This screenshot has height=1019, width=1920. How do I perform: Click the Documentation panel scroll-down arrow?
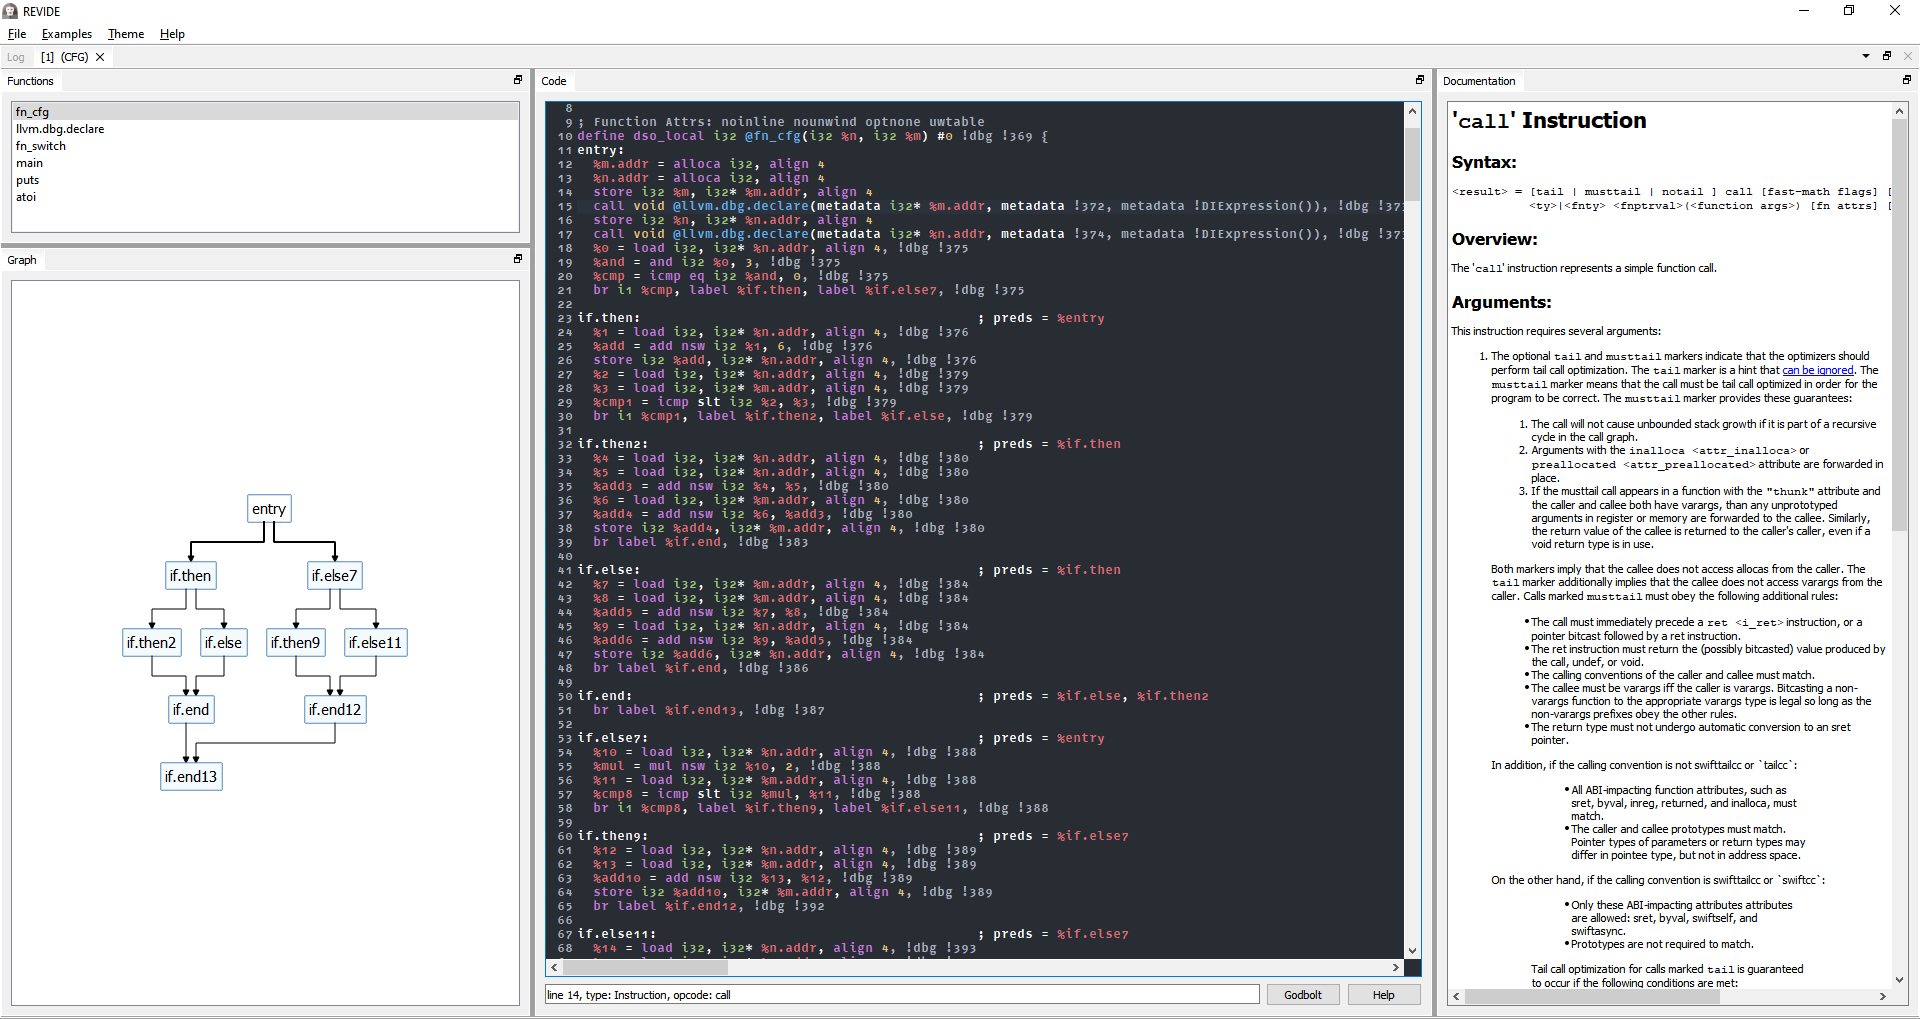click(x=1900, y=981)
